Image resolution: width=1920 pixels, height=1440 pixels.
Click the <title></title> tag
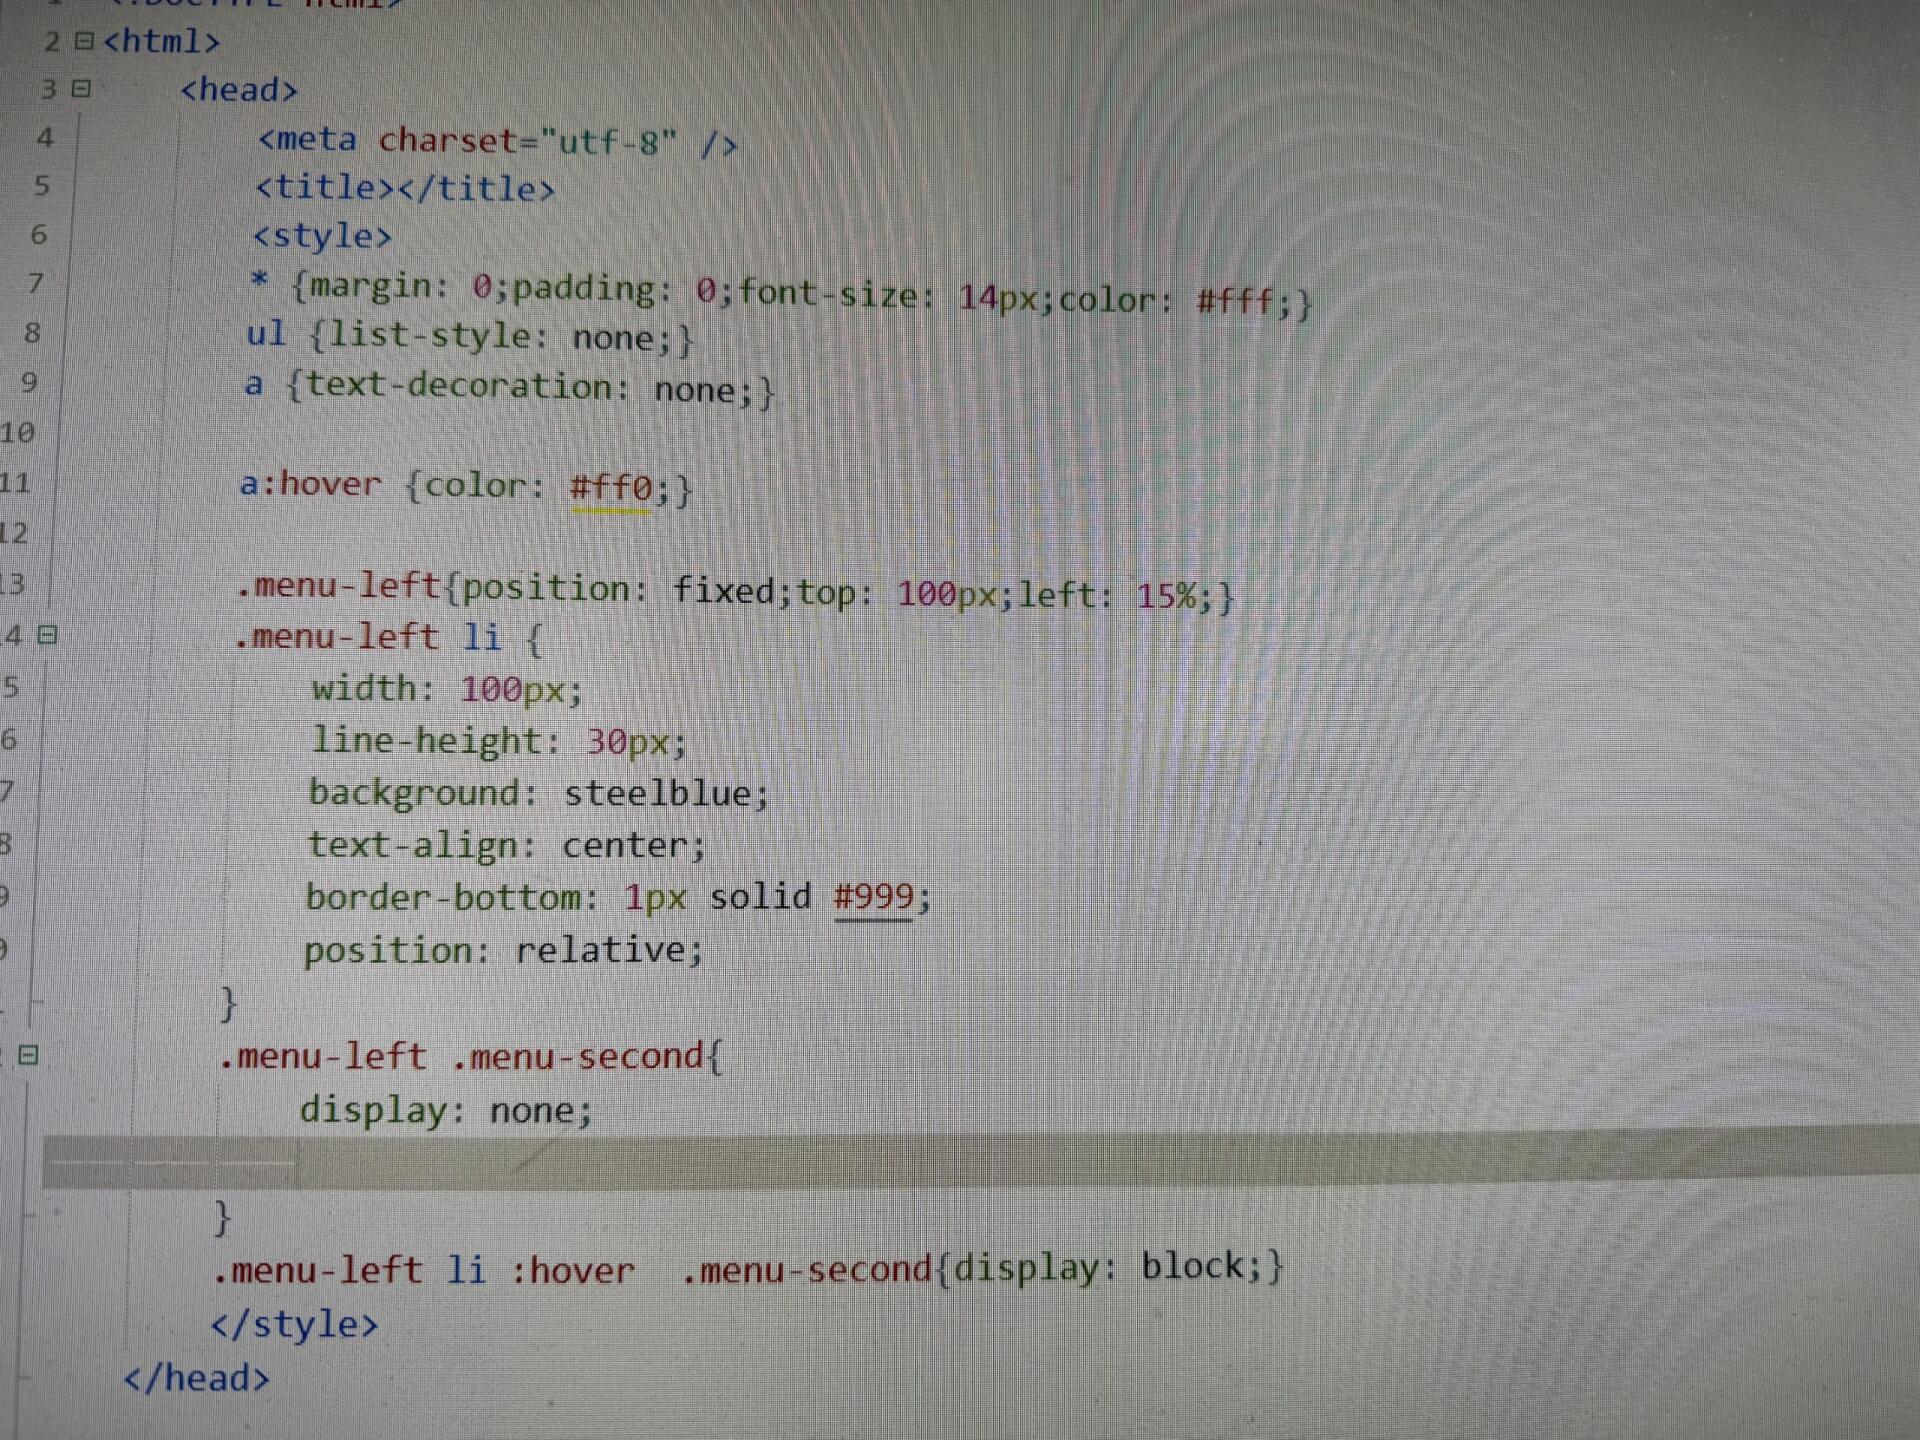pos(405,188)
